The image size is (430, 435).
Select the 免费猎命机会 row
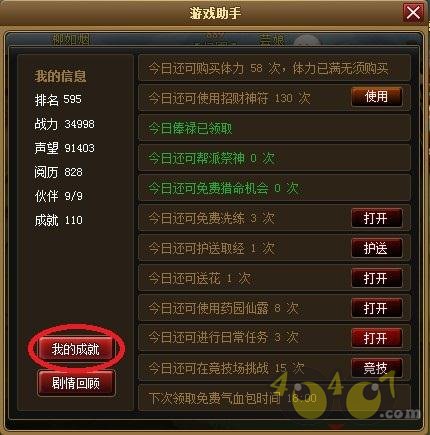tap(274, 188)
